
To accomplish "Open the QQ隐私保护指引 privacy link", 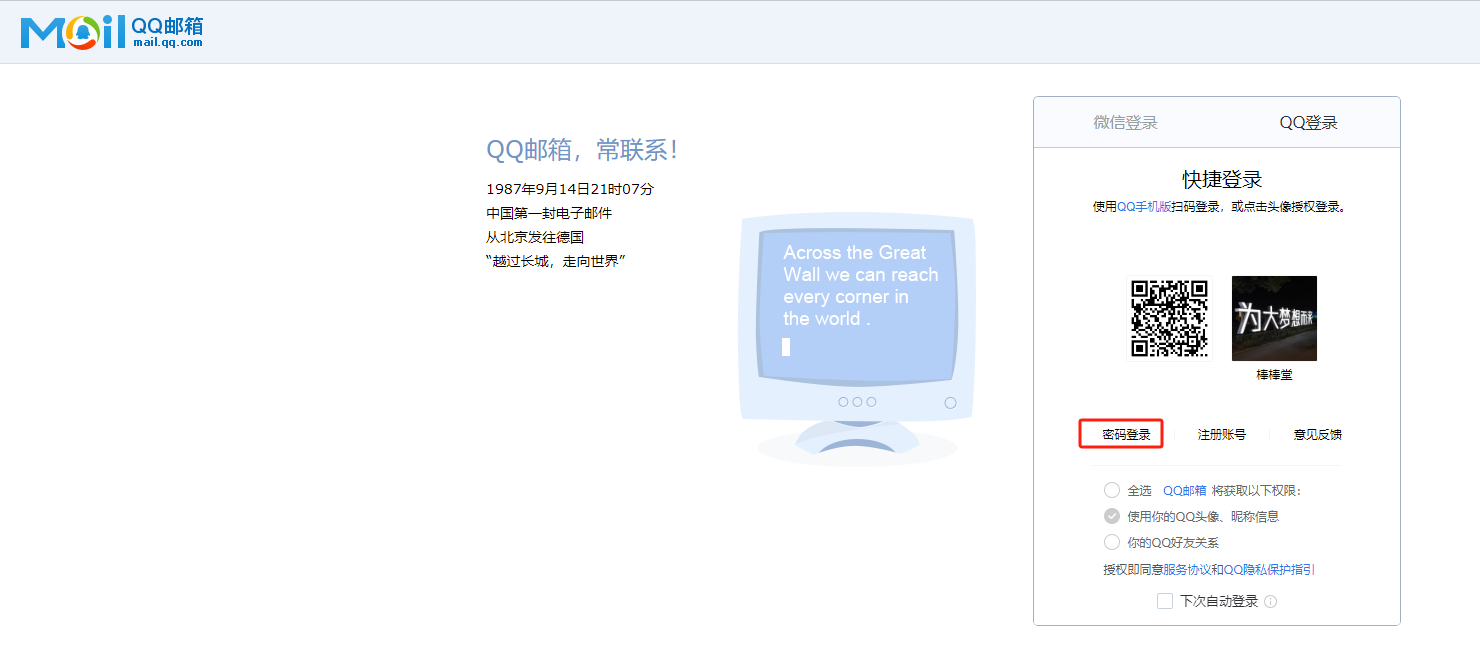I will coord(1270,570).
